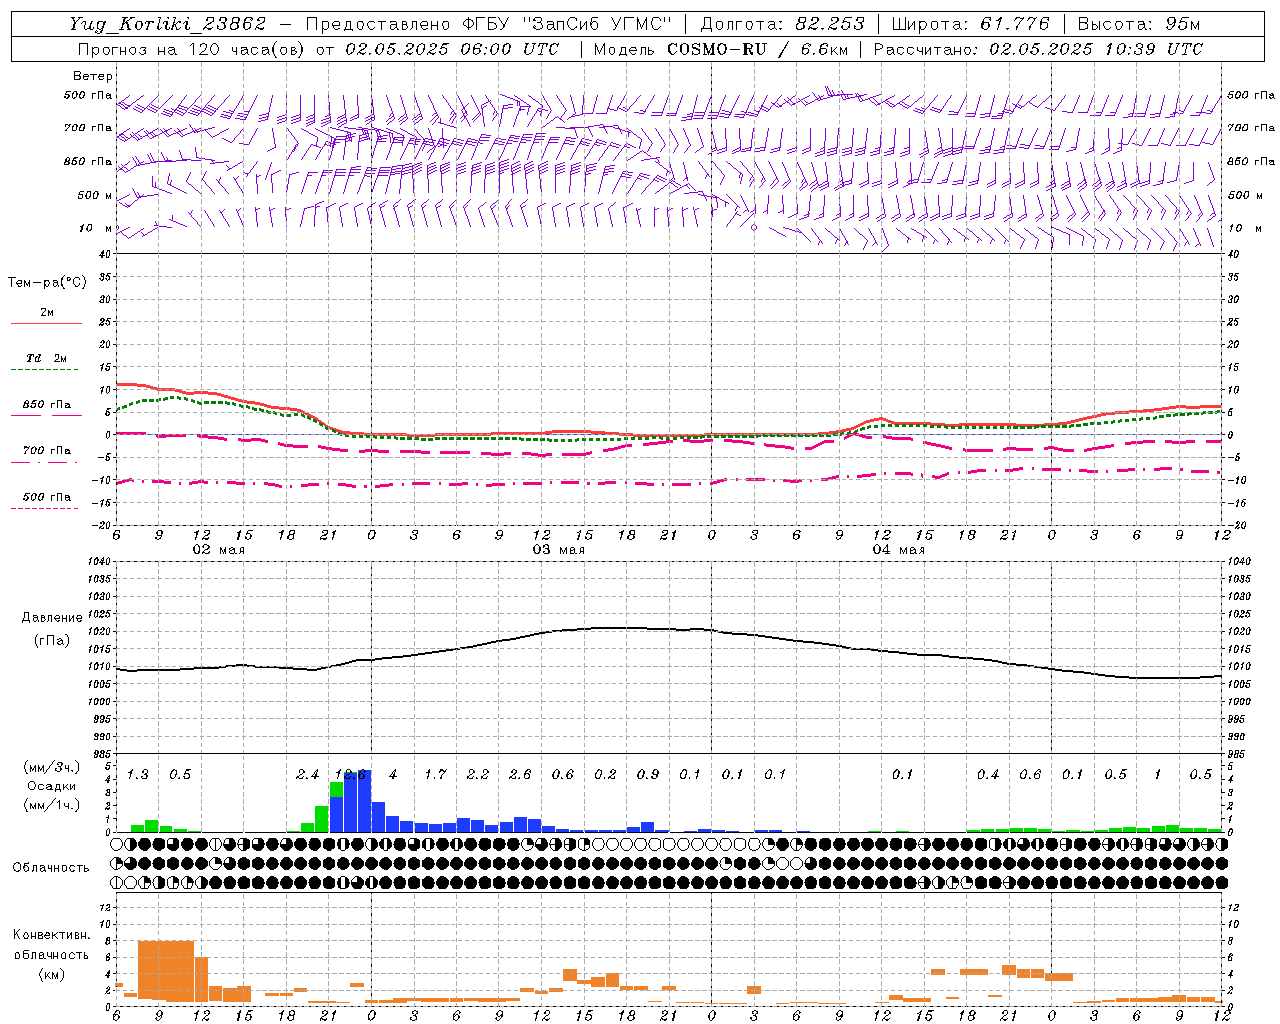Click the precipitation total "0.9"
This screenshot has height=1024, width=1280.
pos(648,774)
